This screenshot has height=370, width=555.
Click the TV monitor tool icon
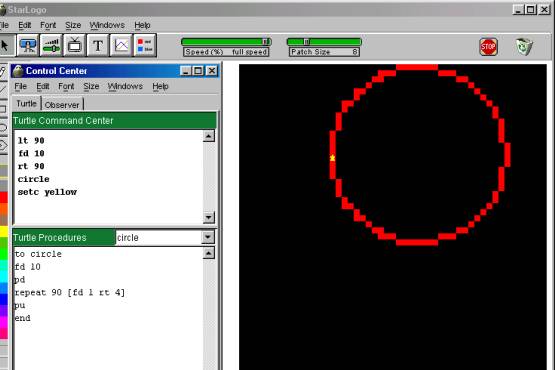click(x=75, y=45)
